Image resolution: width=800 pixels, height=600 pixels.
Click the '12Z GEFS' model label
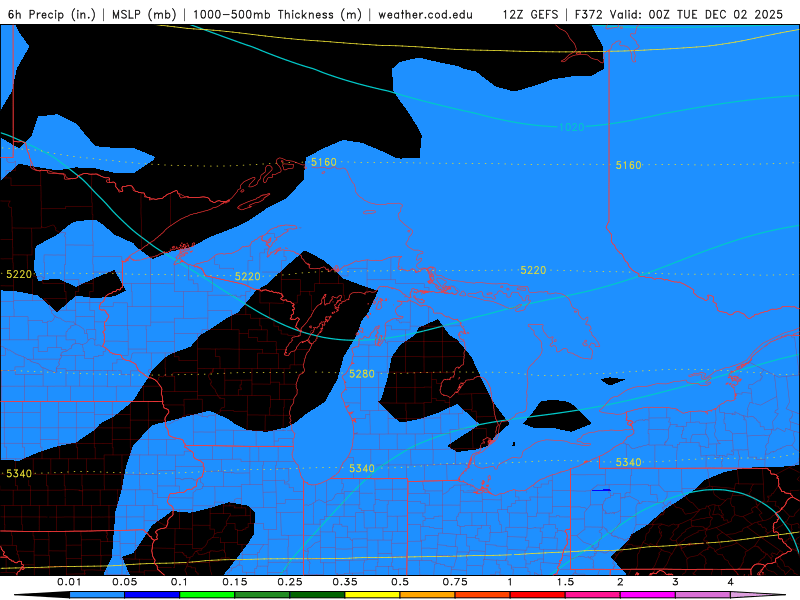click(530, 14)
